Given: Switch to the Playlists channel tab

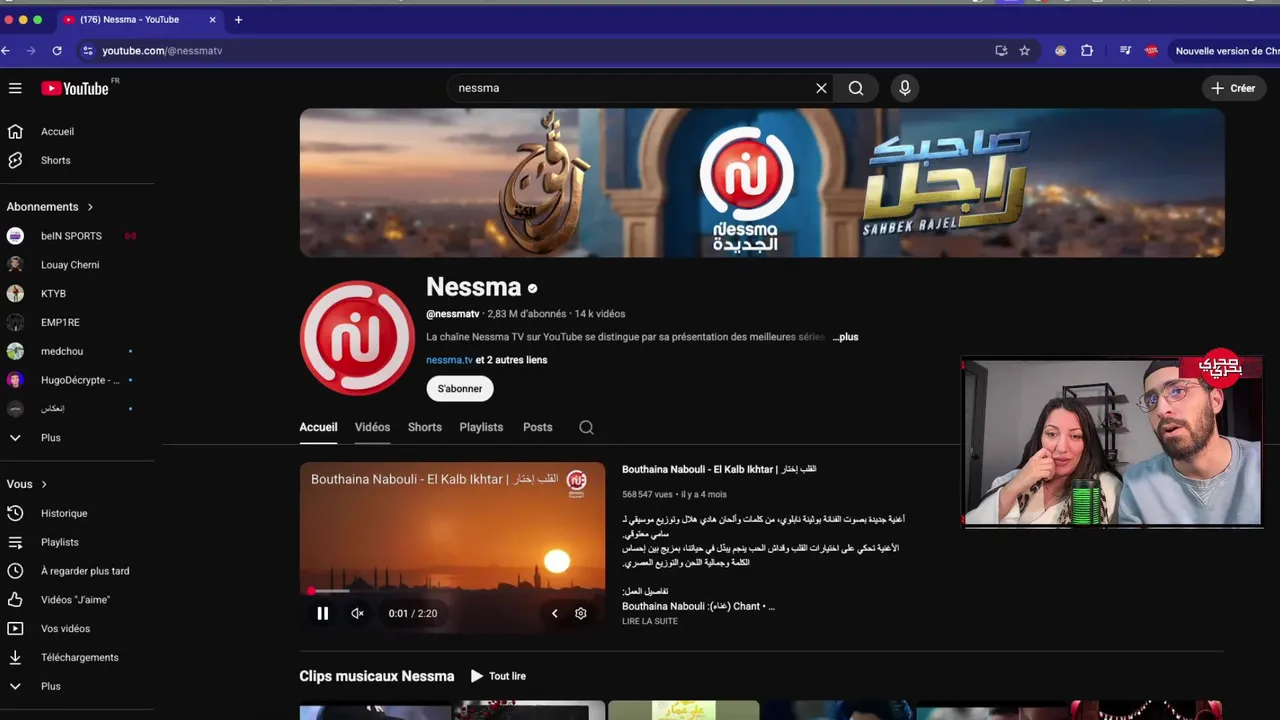Looking at the screenshot, I should click(x=481, y=427).
